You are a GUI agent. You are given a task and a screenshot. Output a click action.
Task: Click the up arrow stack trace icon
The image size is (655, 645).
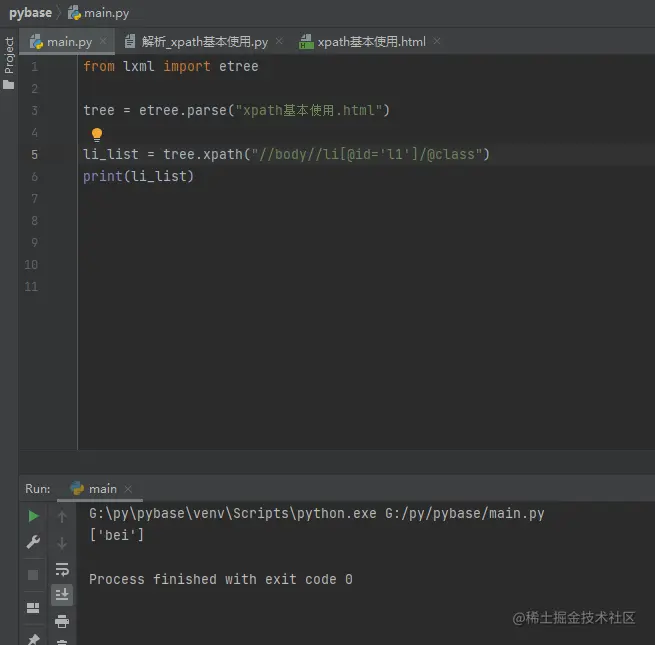pyautogui.click(x=62, y=517)
